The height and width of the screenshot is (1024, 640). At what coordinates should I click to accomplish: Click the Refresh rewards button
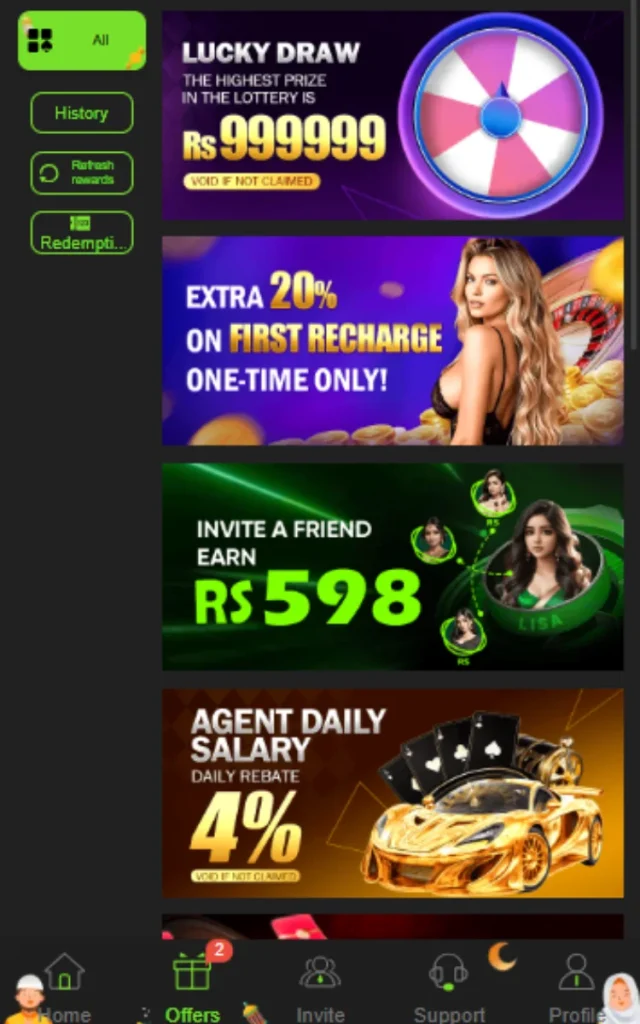click(x=82, y=173)
